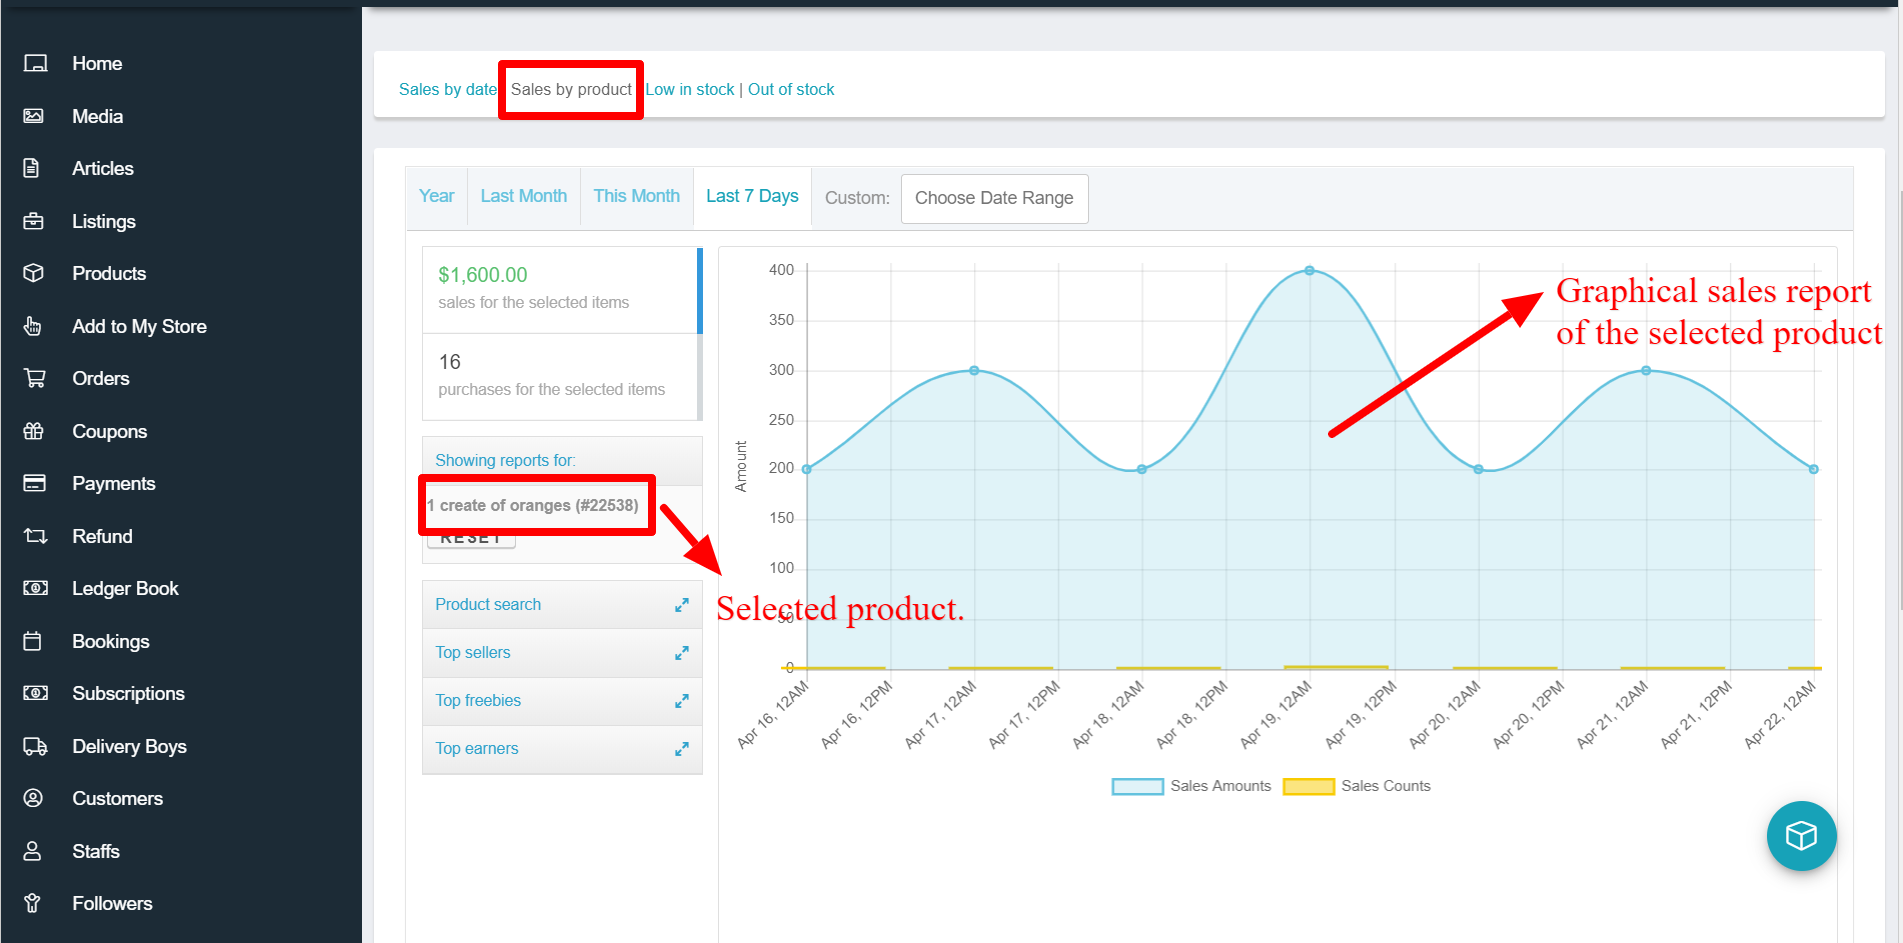Screen dimensions: 1903x943
Task: Toggle the Sales Amounts legend swatch
Action: 1137,786
